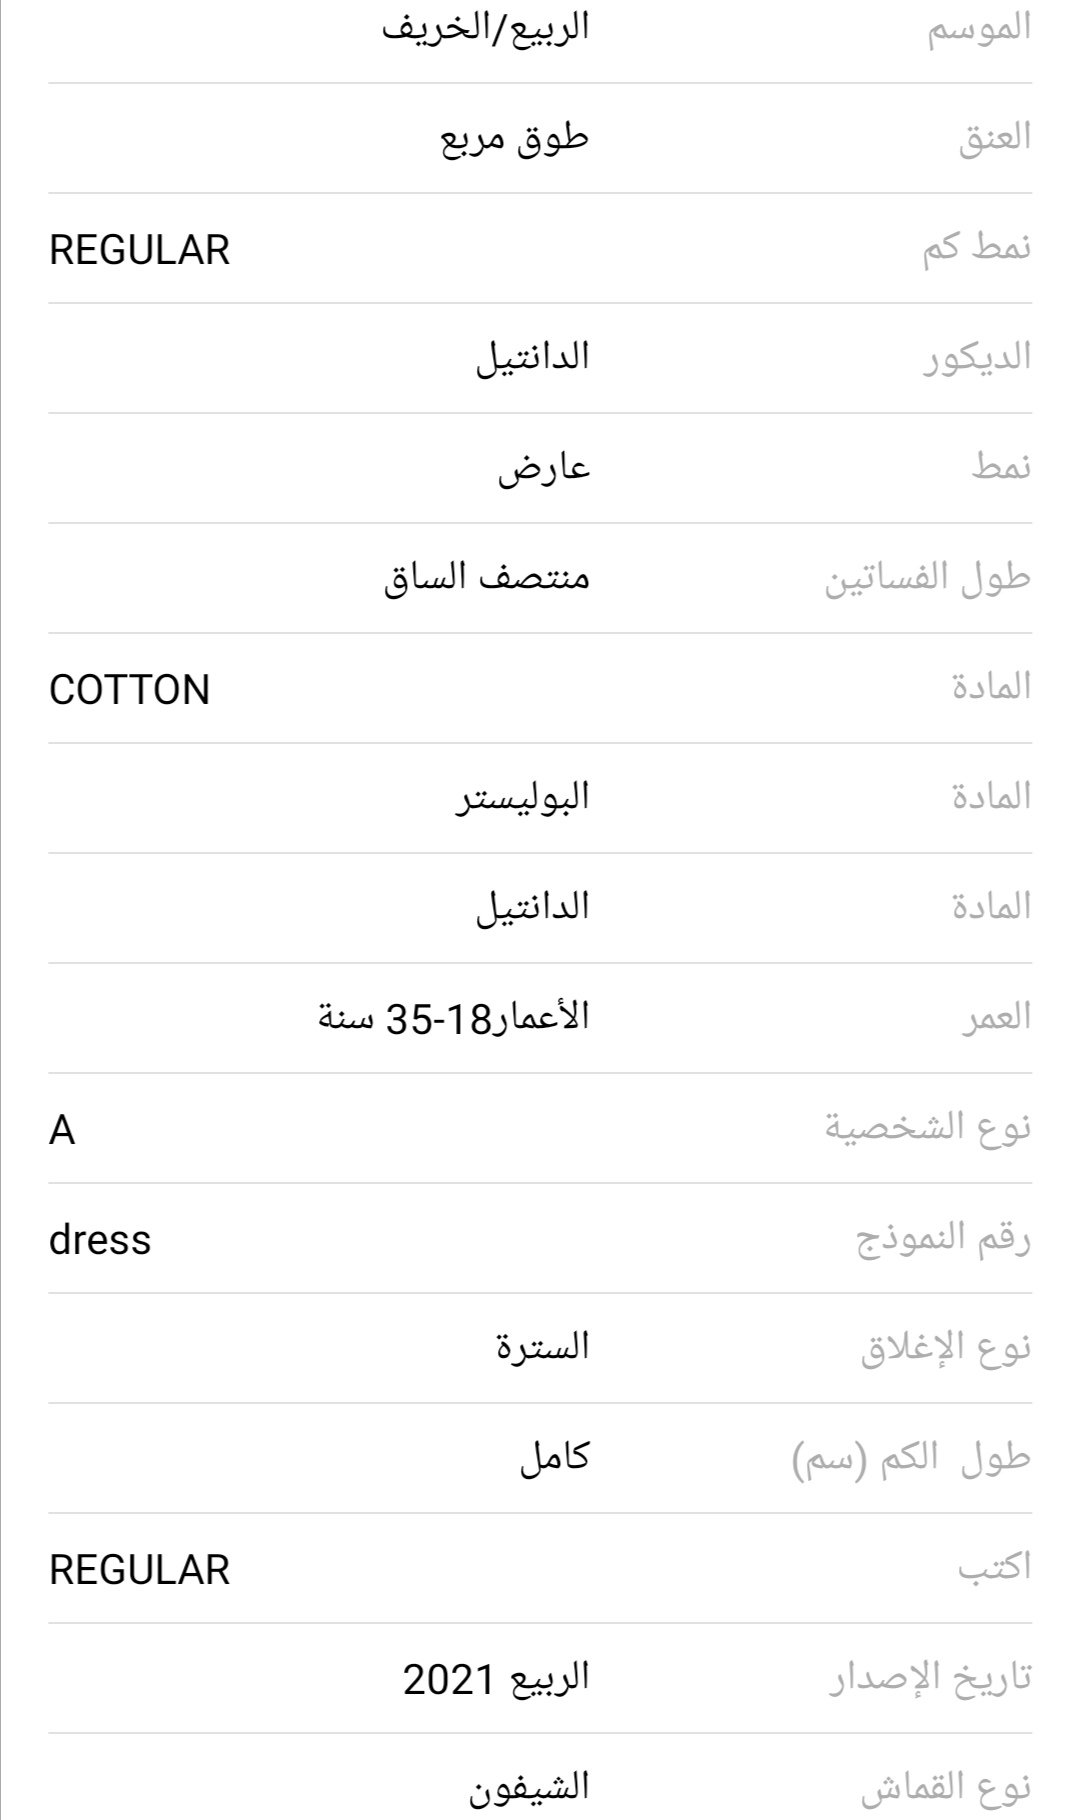Click the نوع الشخصية label
The width and height of the screenshot is (1080, 1820).
[x=927, y=1128]
